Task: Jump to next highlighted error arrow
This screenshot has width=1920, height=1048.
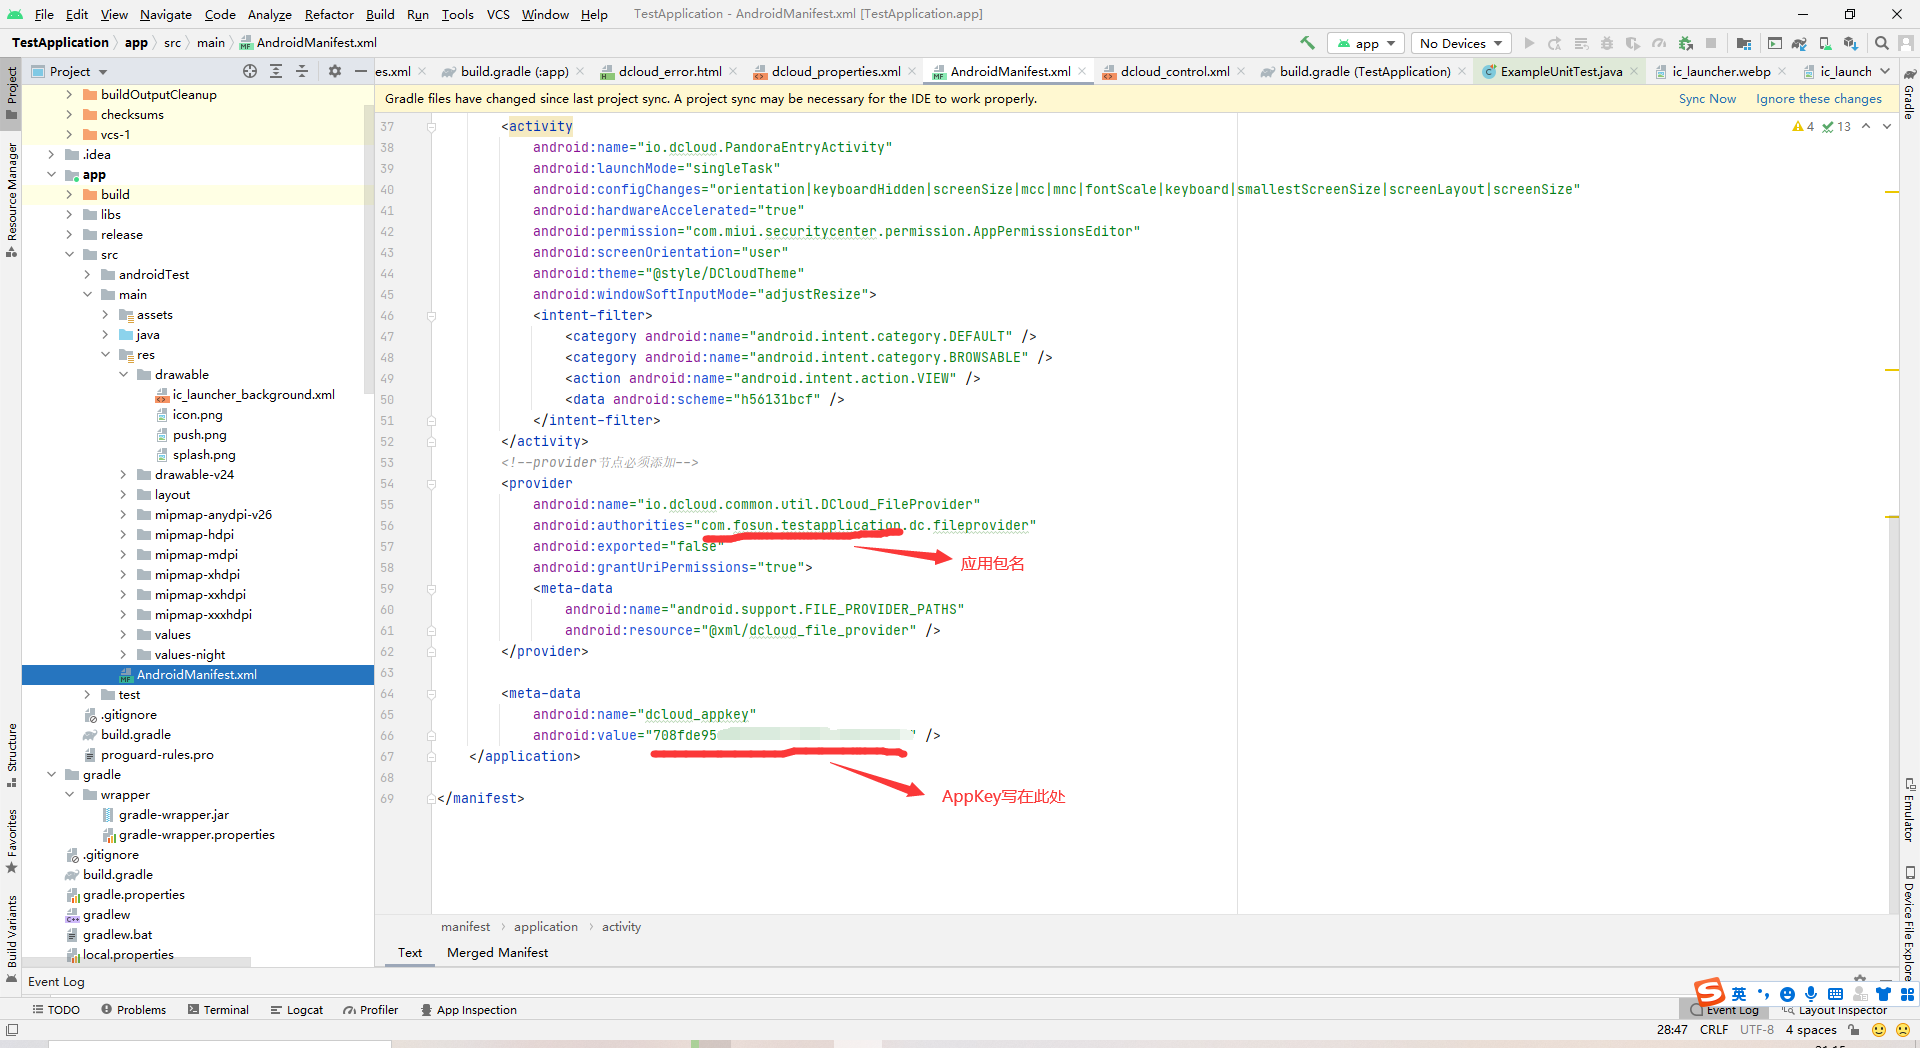Action: tap(1887, 127)
